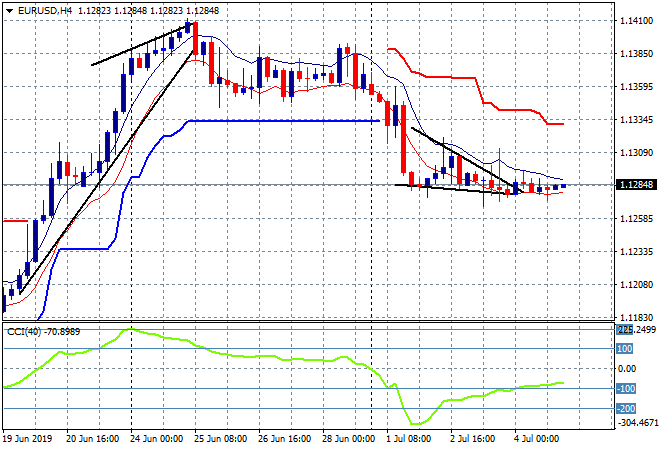660x450 pixels.
Task: Click the CCI 100 level label
Action: pos(625,349)
